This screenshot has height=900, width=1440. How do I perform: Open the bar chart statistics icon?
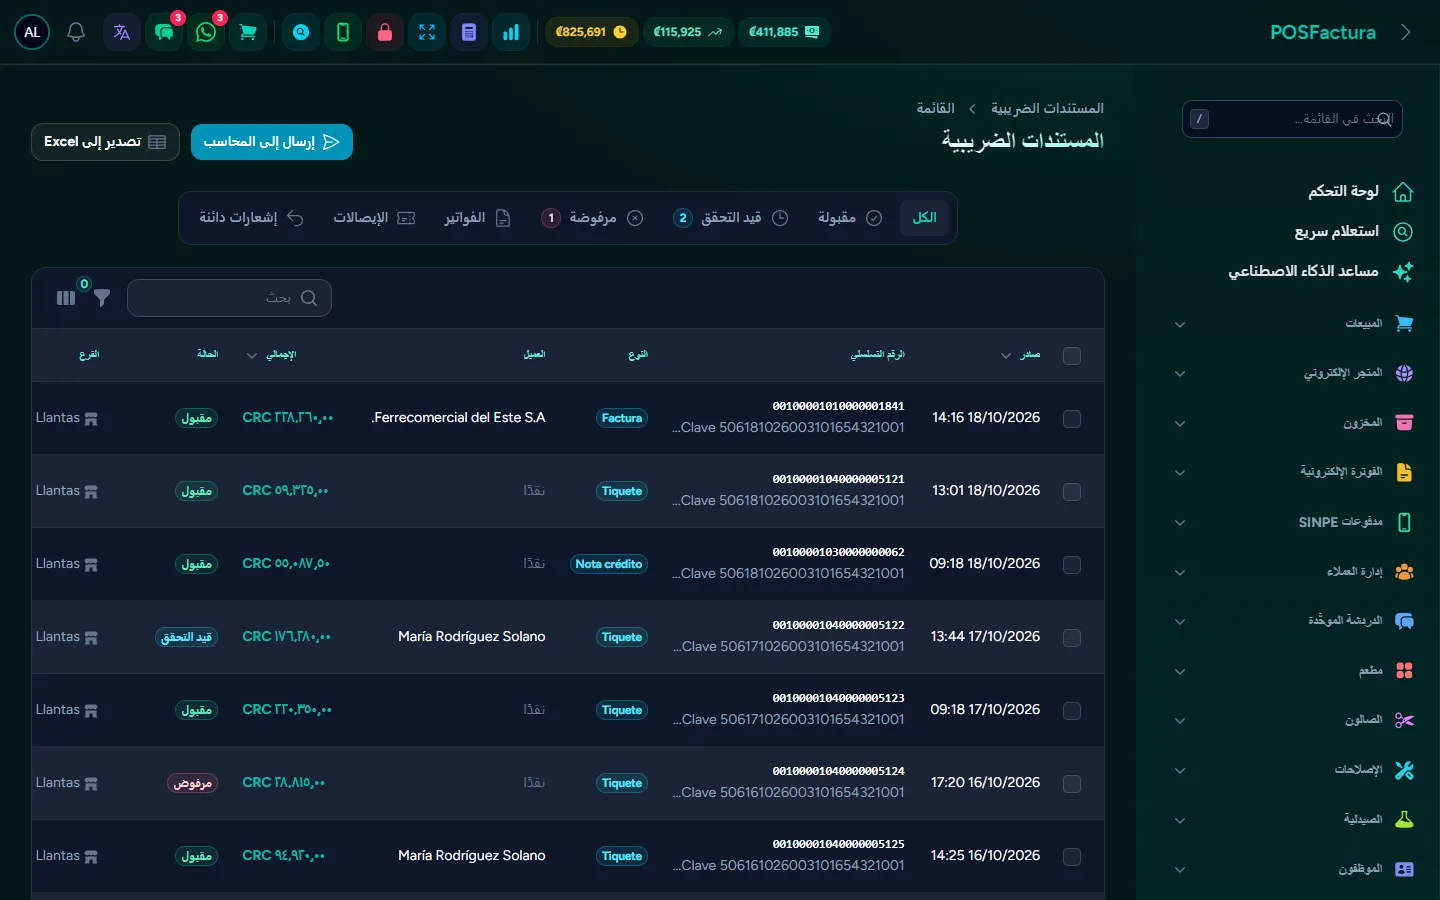(x=511, y=32)
